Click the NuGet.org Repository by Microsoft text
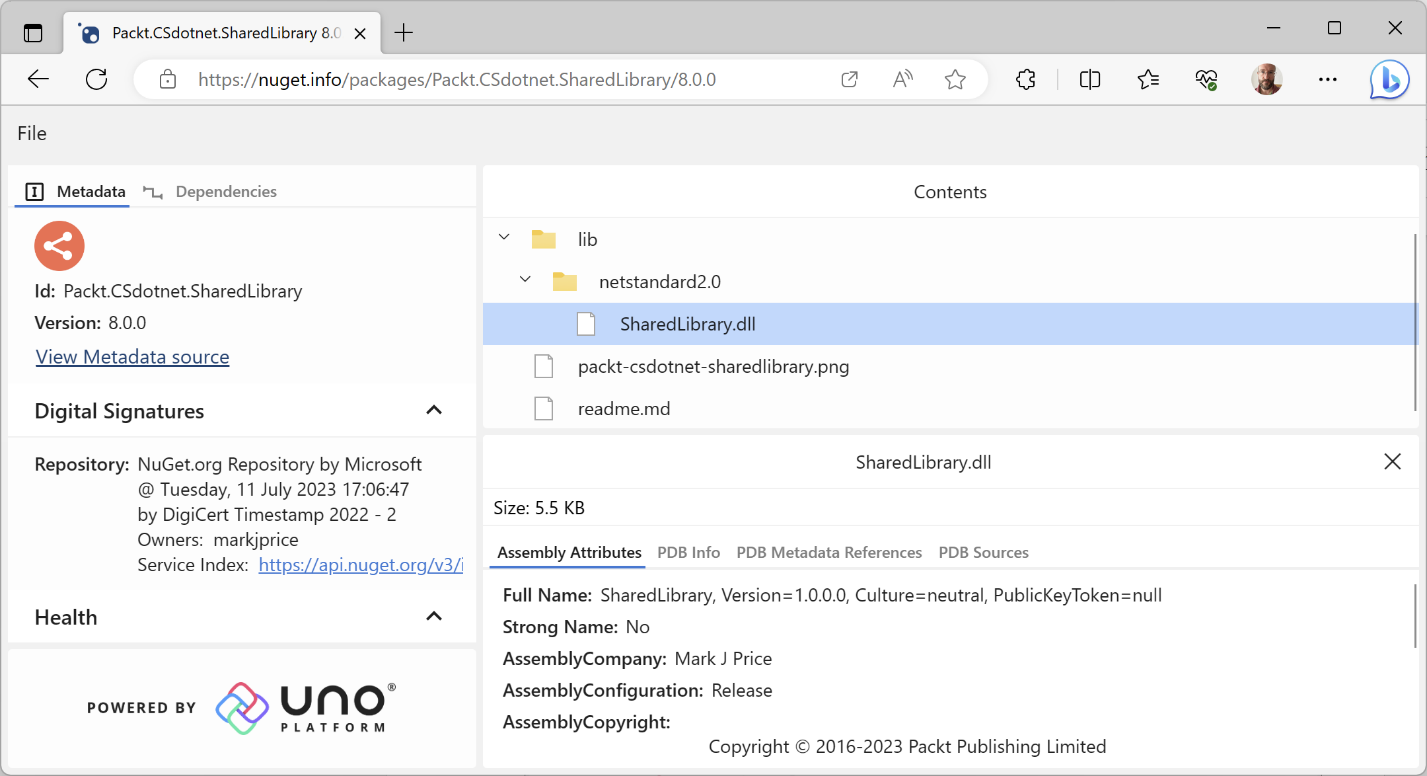The image size is (1427, 776). pos(280,464)
